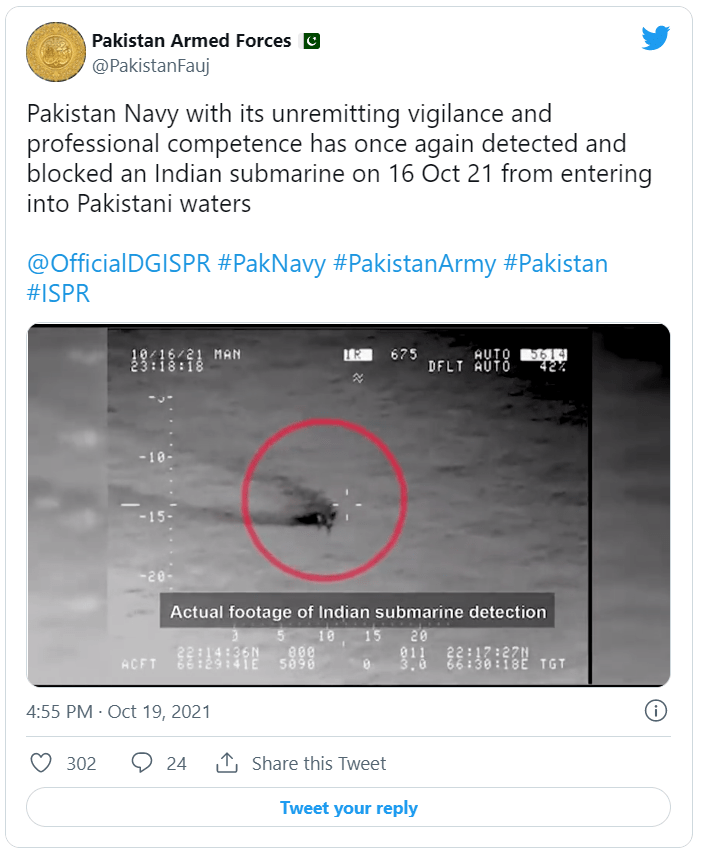Open replies via speech bubble icon

142,763
